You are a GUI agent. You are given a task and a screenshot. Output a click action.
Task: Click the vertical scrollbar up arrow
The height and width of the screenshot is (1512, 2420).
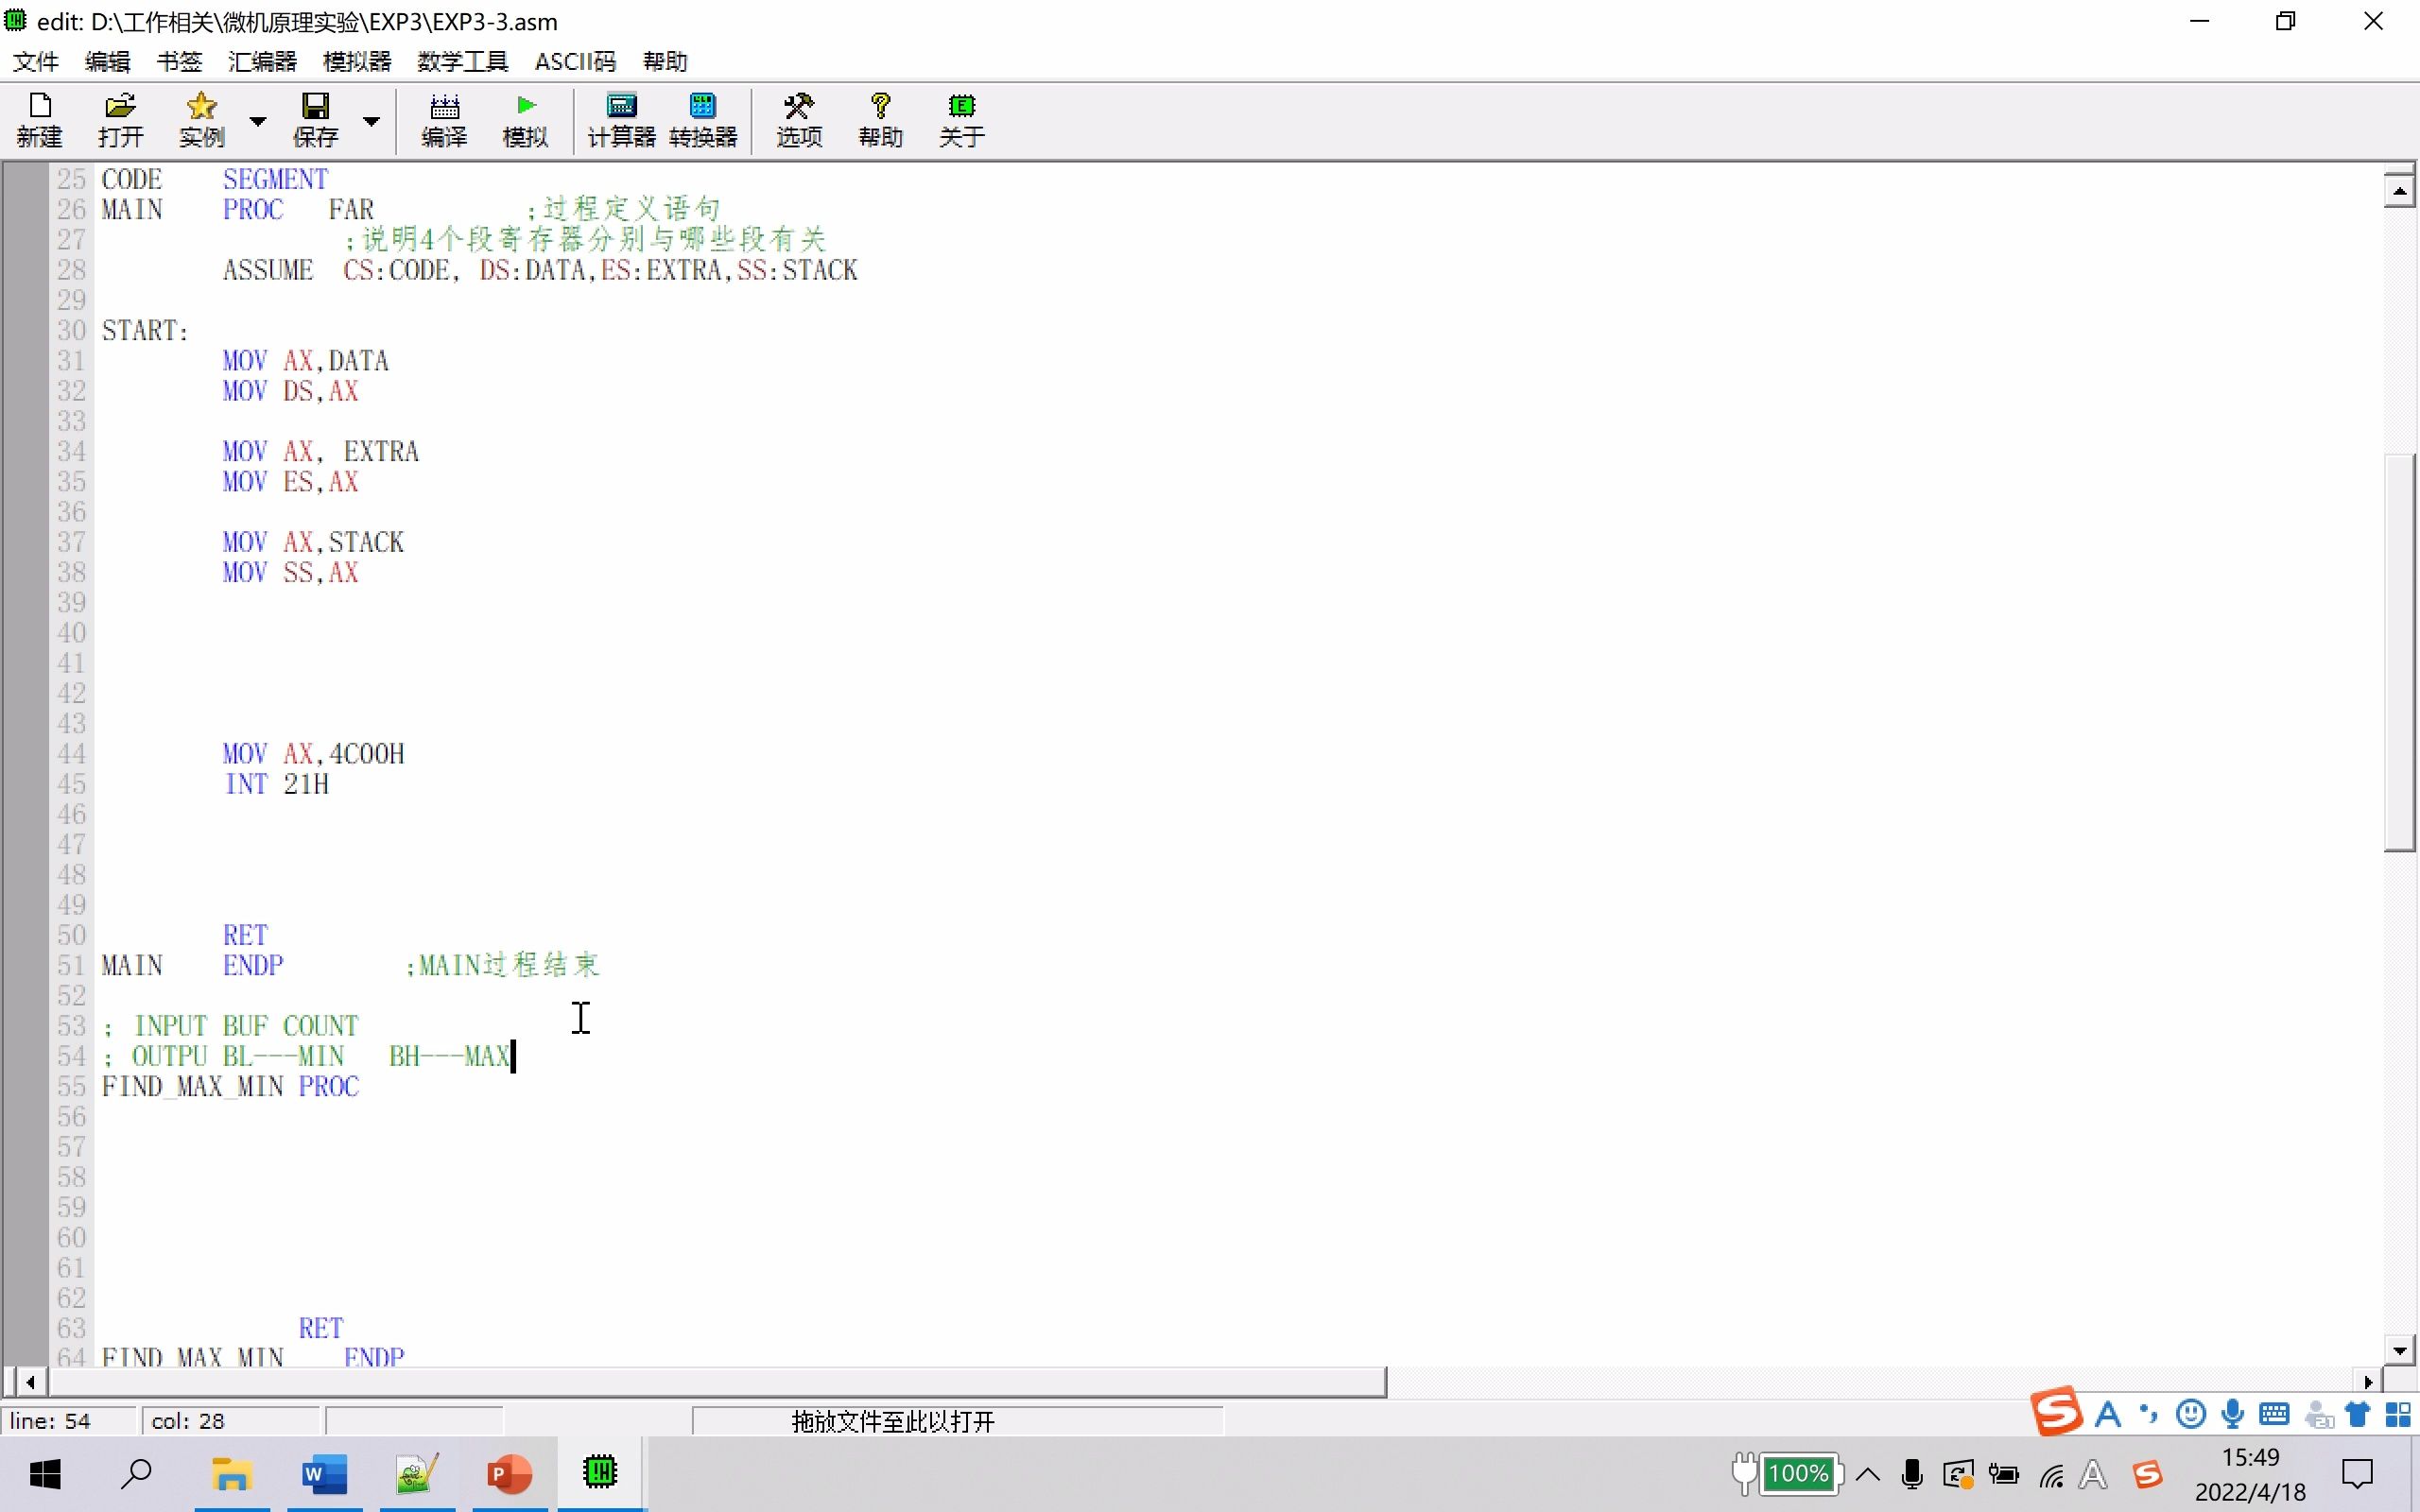click(2400, 190)
